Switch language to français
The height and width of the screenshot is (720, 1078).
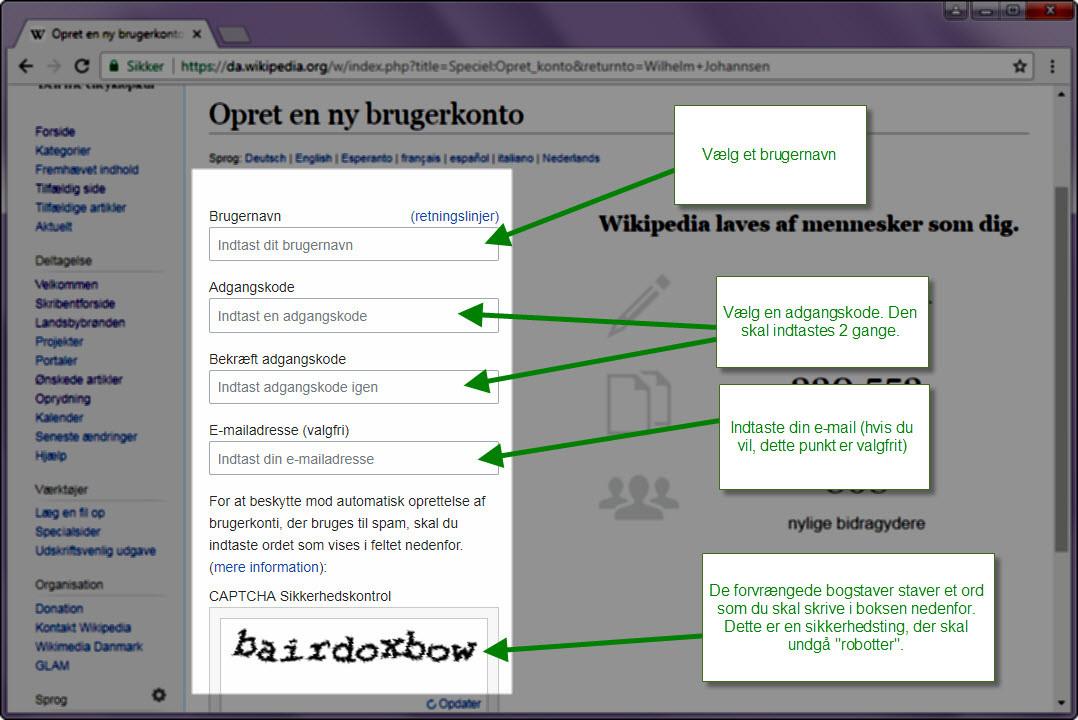tap(421, 158)
